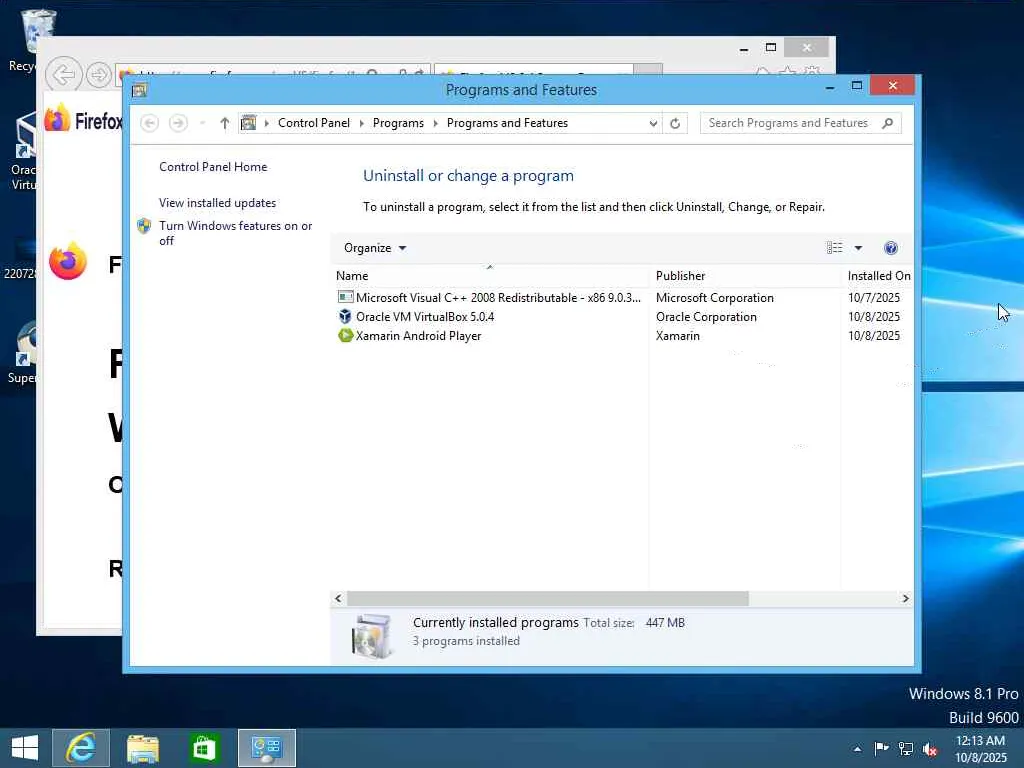Click Forward button in Internet Explorer window

coord(99,74)
